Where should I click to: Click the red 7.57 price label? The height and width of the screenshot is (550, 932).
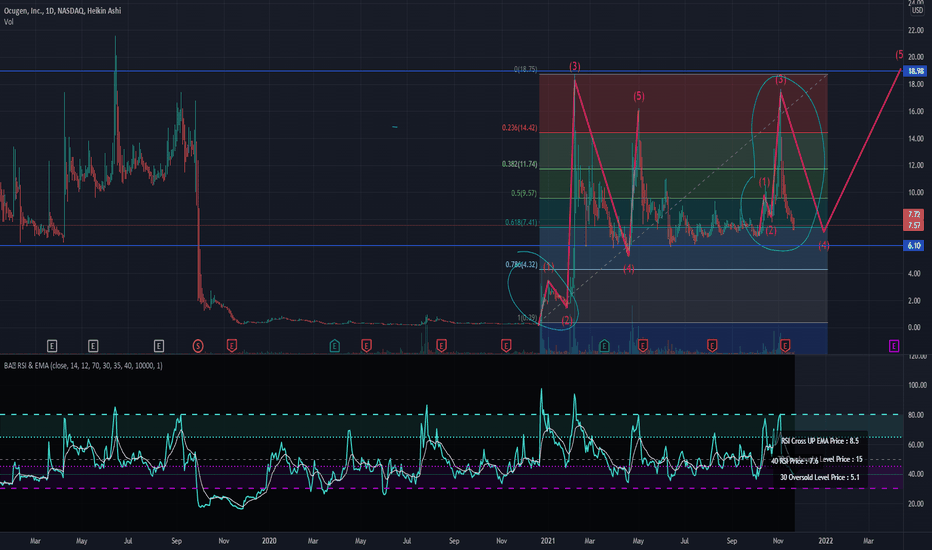pos(914,225)
